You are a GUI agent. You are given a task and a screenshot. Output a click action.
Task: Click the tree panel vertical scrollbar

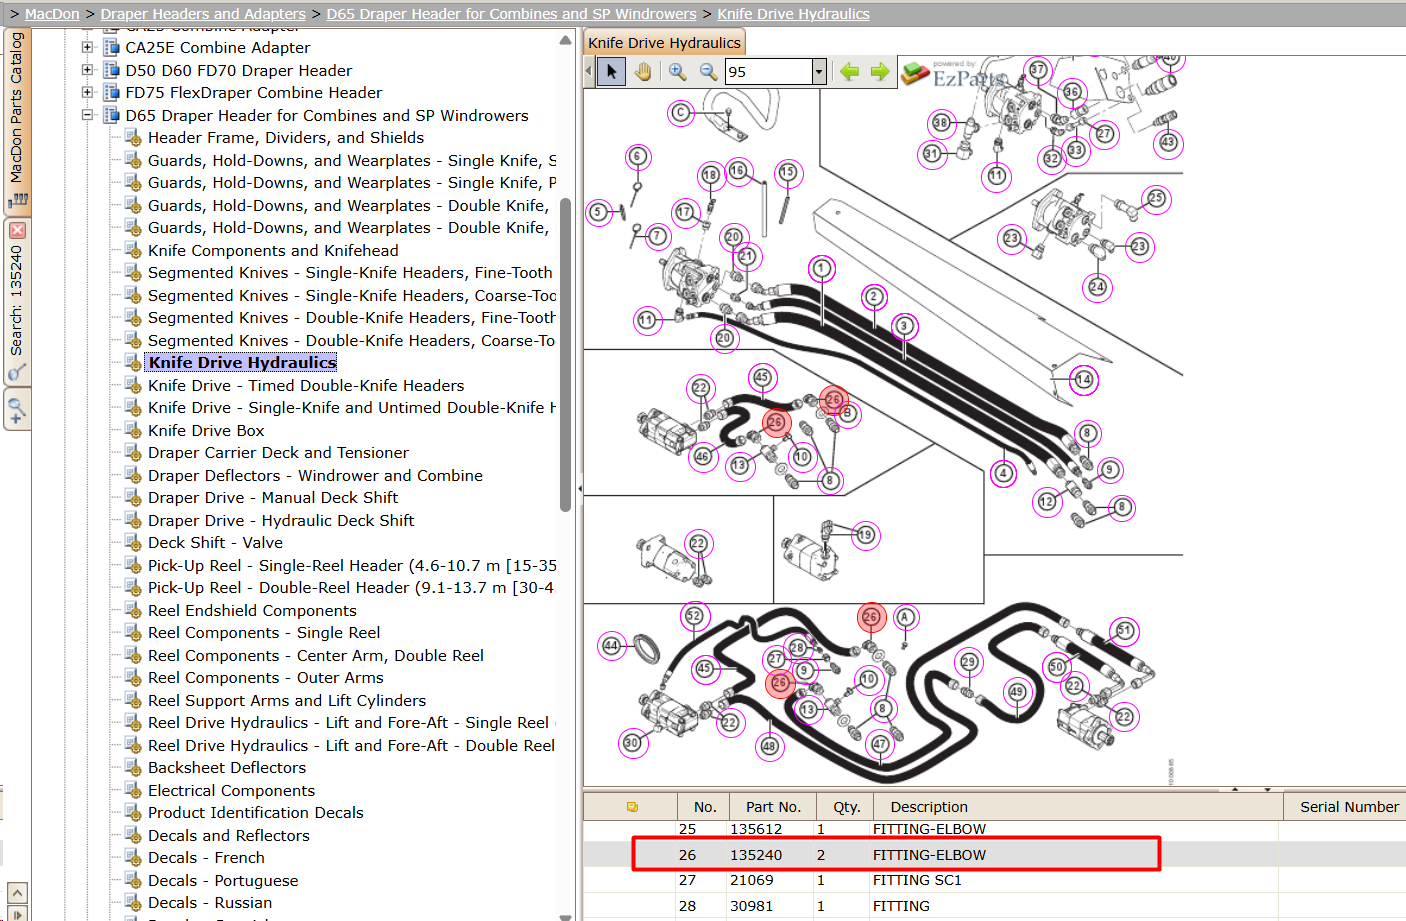coord(566,355)
